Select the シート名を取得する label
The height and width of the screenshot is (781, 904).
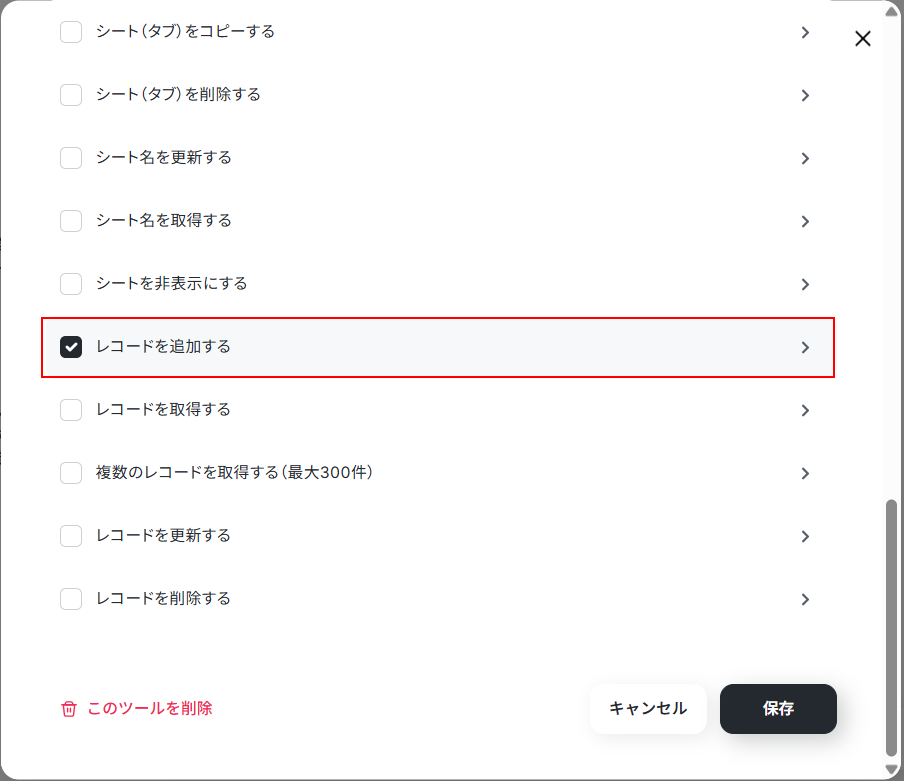(164, 220)
